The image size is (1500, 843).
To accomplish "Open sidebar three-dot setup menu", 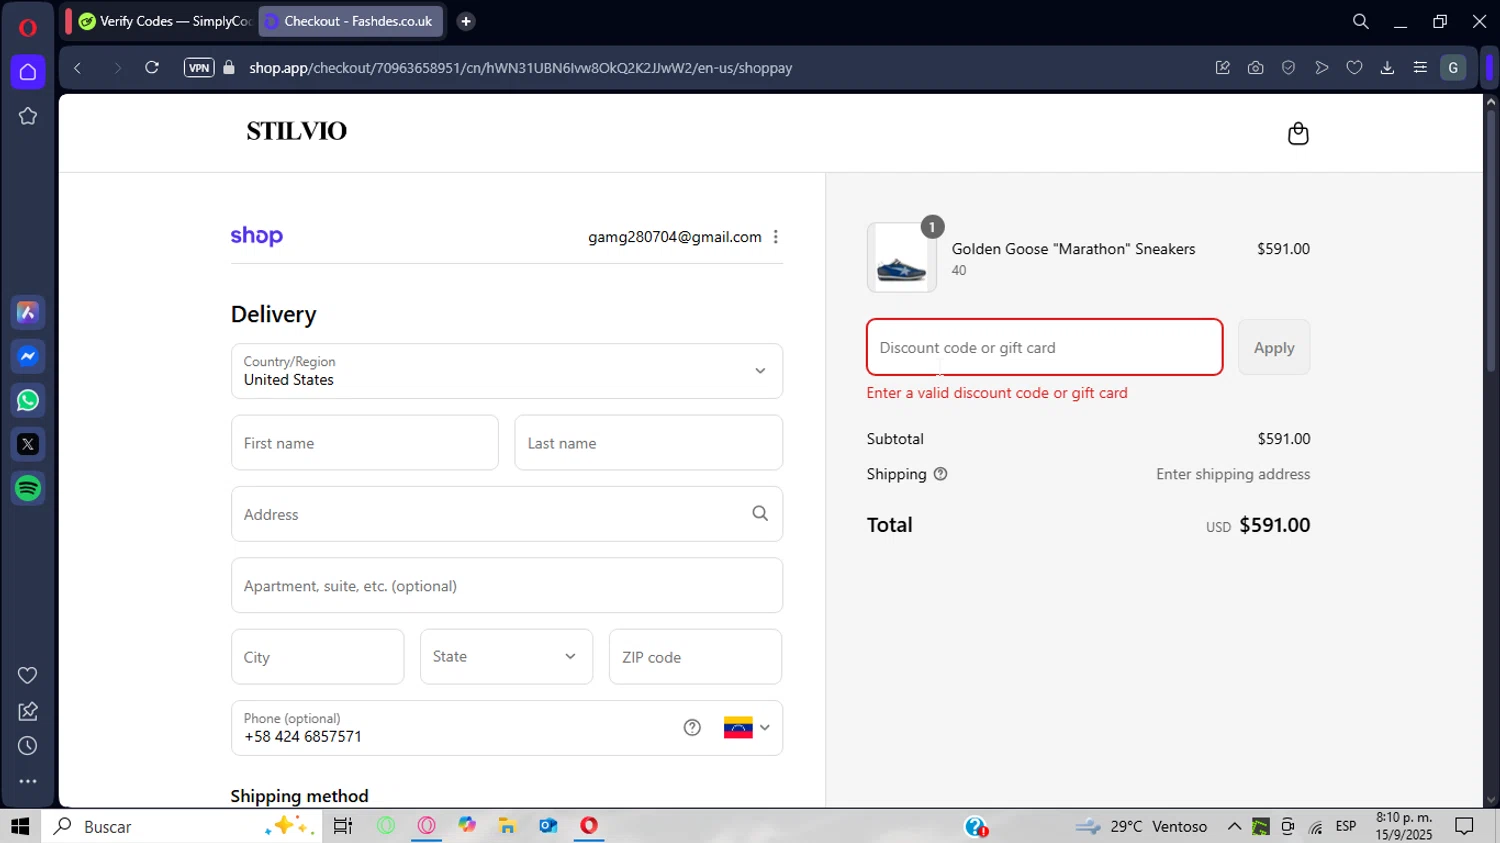I will [x=28, y=782].
